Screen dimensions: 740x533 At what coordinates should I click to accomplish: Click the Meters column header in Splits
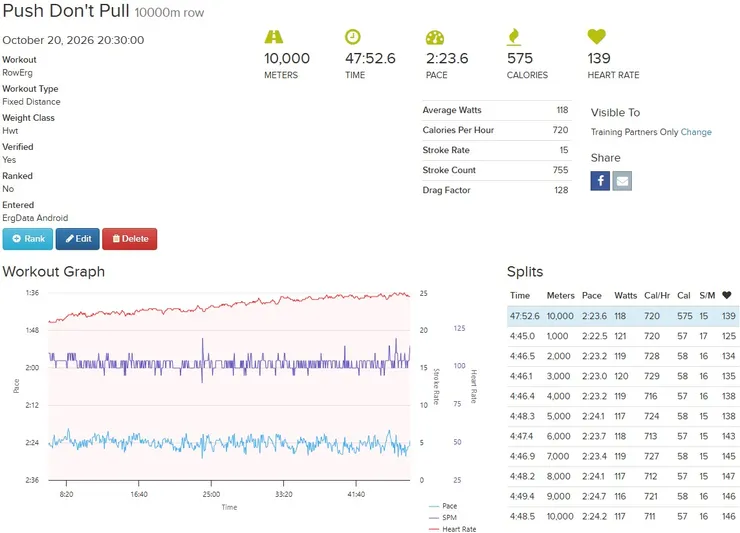tap(560, 296)
